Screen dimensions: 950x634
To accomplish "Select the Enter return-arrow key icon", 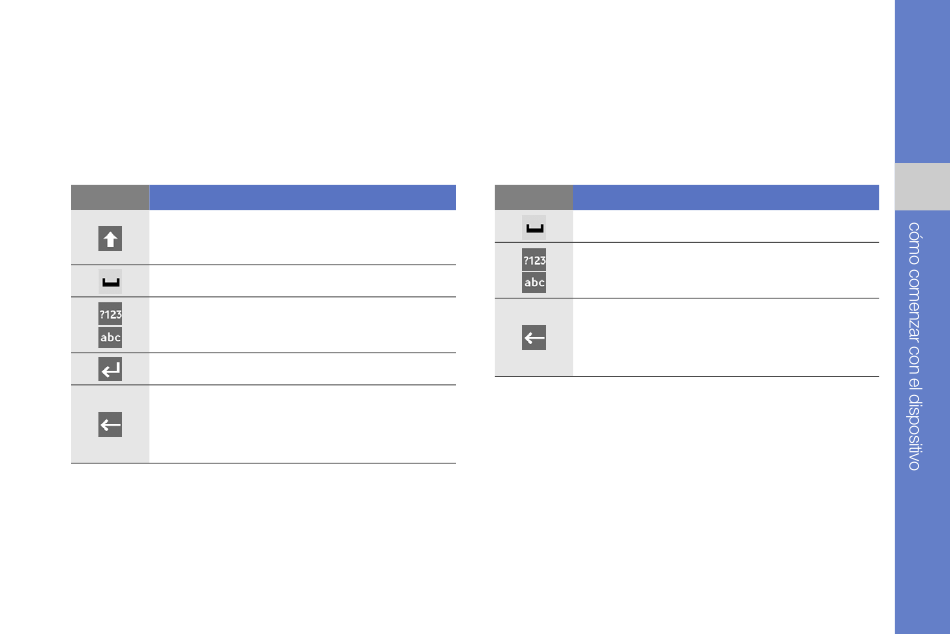I will click(x=110, y=369).
